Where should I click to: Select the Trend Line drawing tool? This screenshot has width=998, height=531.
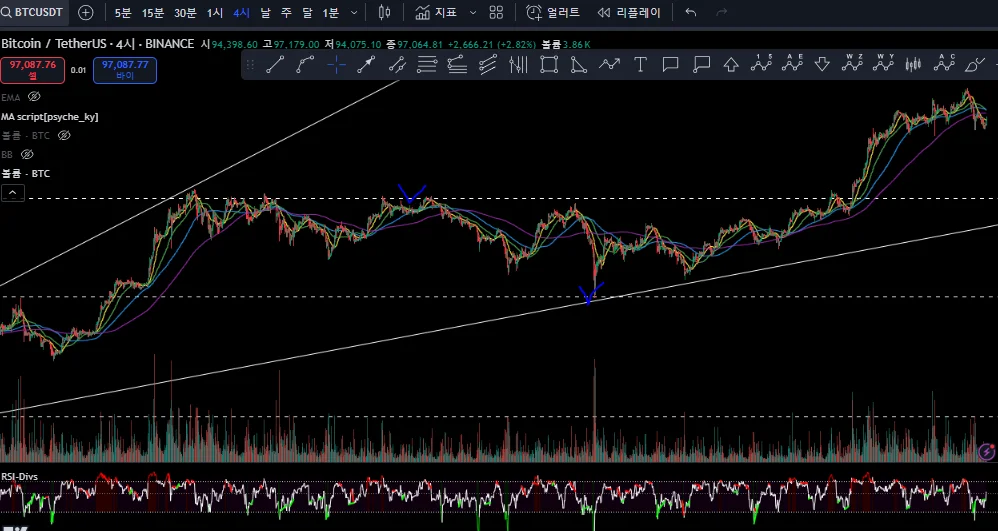[x=275, y=64]
